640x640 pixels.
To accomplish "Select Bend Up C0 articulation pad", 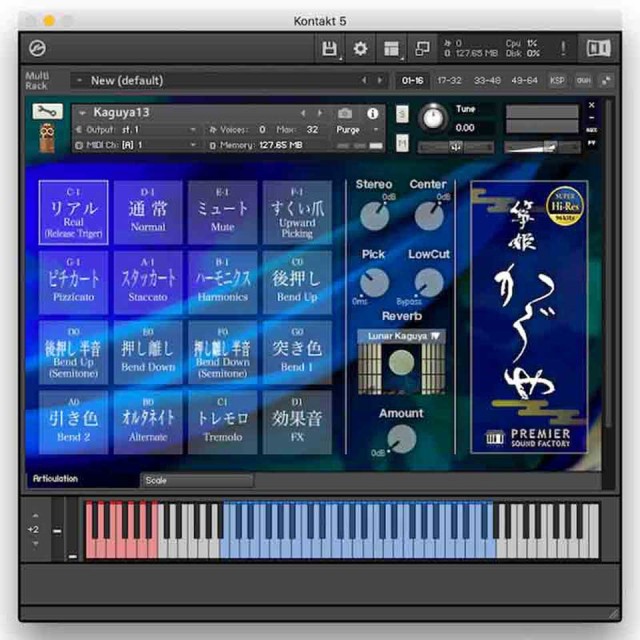I will [x=297, y=282].
